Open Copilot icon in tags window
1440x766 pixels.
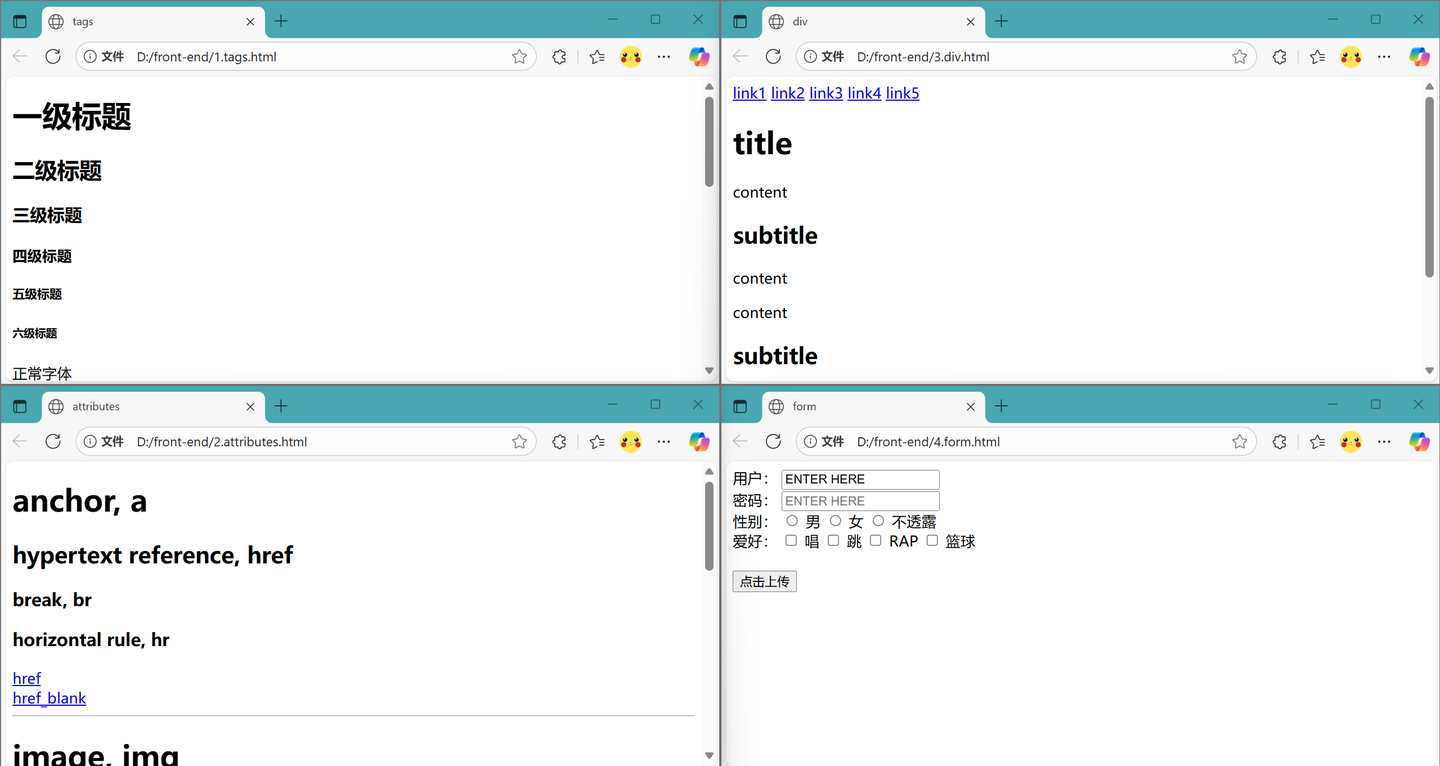[x=699, y=57]
